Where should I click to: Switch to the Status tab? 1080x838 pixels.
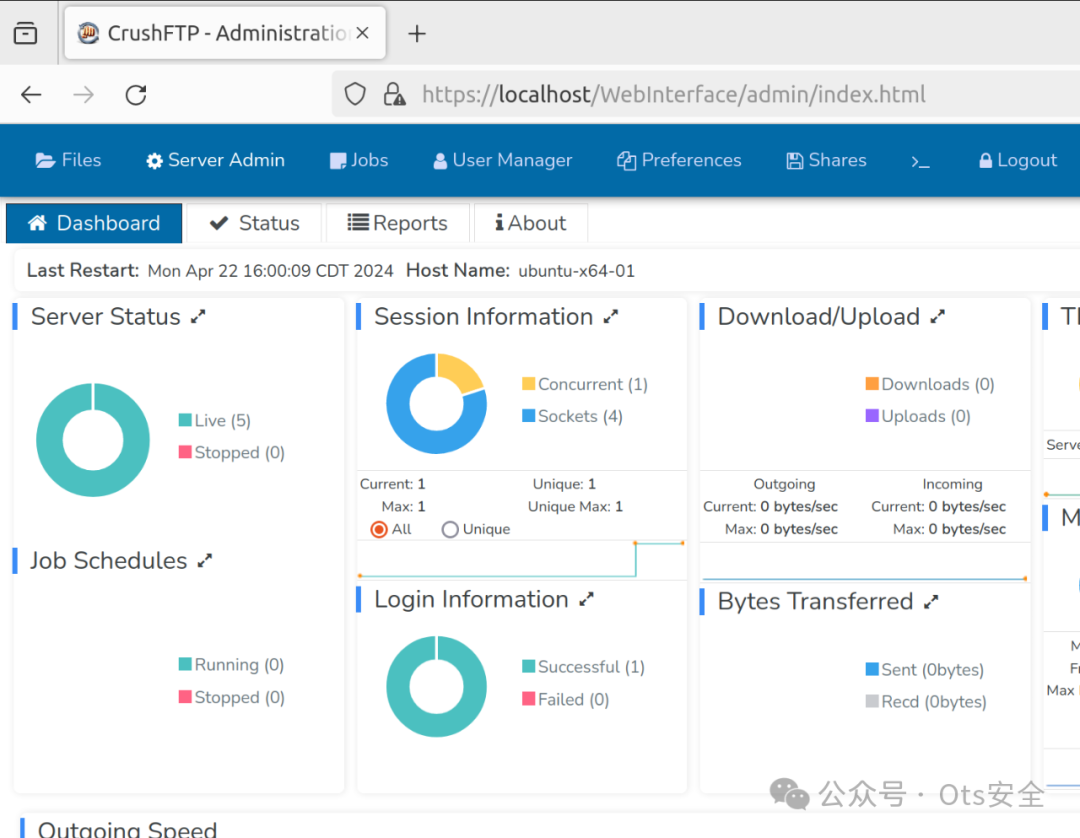point(254,223)
